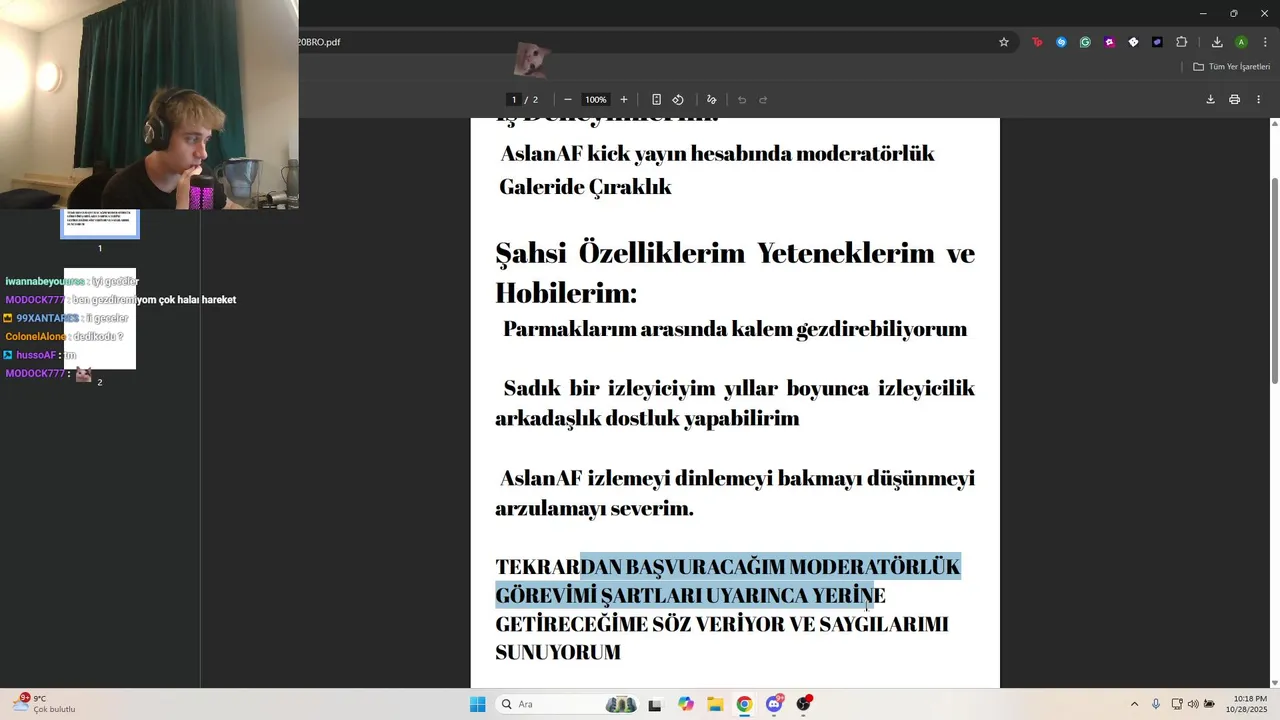
Task: Open Discord from the taskbar
Action: pyautogui.click(x=774, y=704)
